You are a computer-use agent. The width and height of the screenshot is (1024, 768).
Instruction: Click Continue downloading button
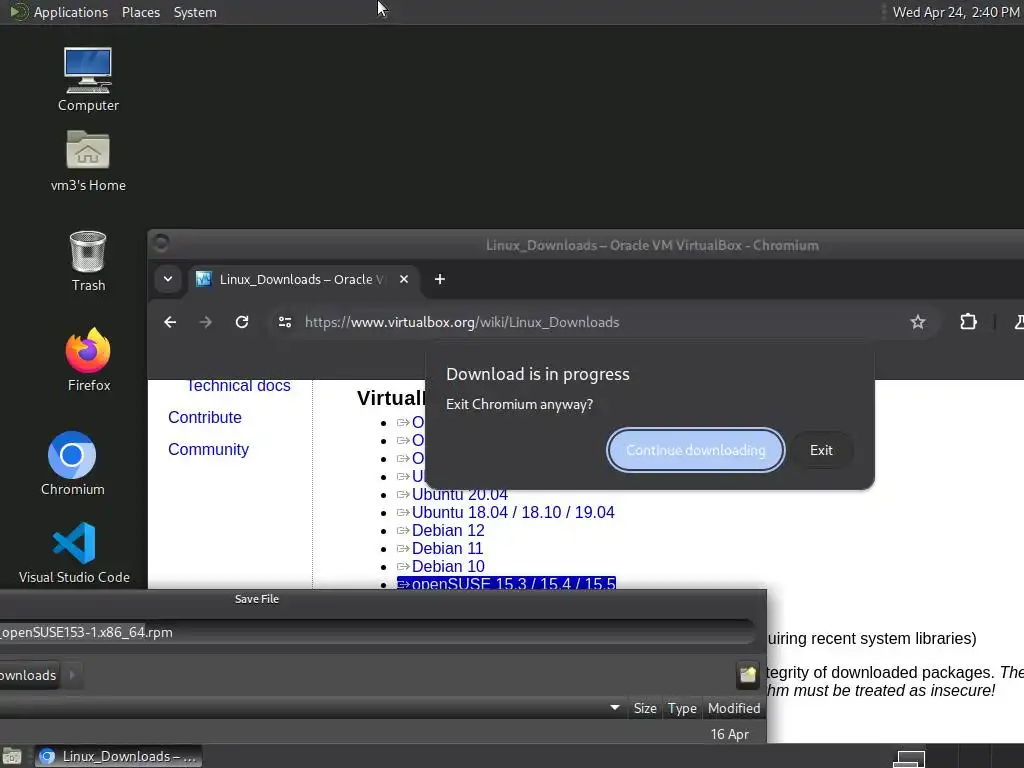[x=696, y=450]
